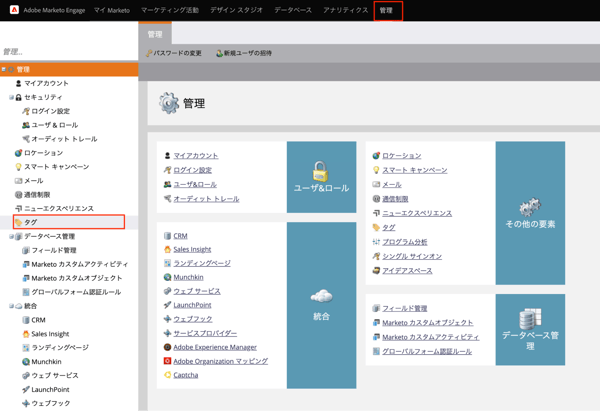The image size is (600, 411).
Task: Select マイアカウント in the tree
Action: pyautogui.click(x=46, y=83)
